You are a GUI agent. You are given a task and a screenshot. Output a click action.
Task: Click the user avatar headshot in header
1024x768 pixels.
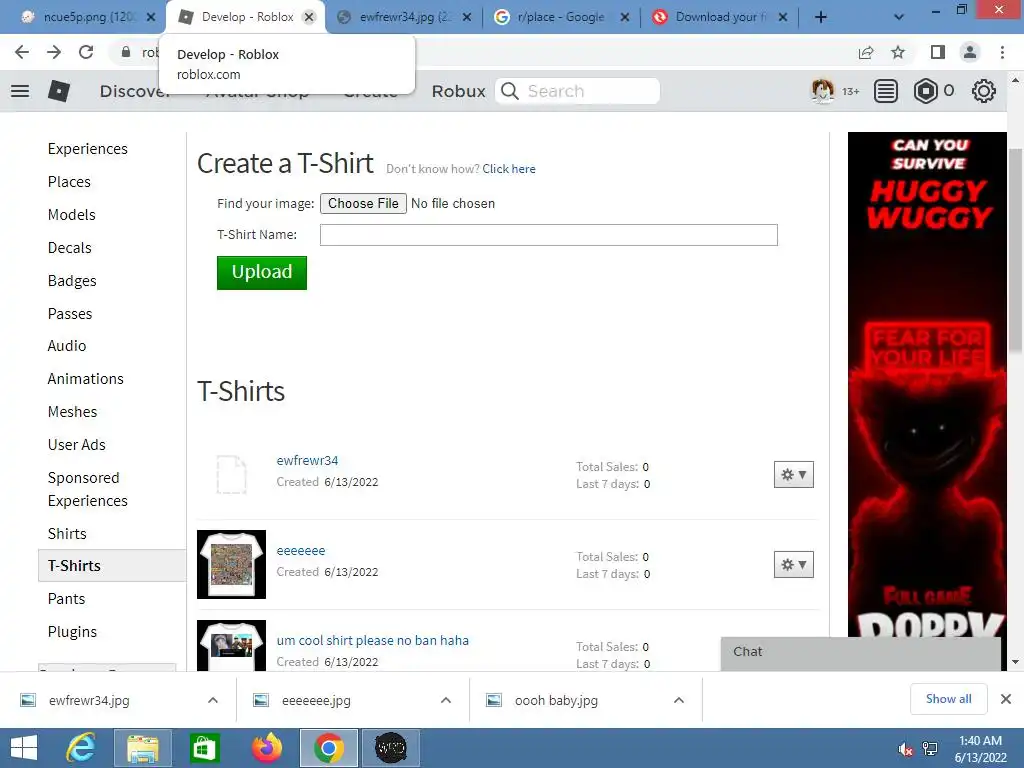pos(823,91)
